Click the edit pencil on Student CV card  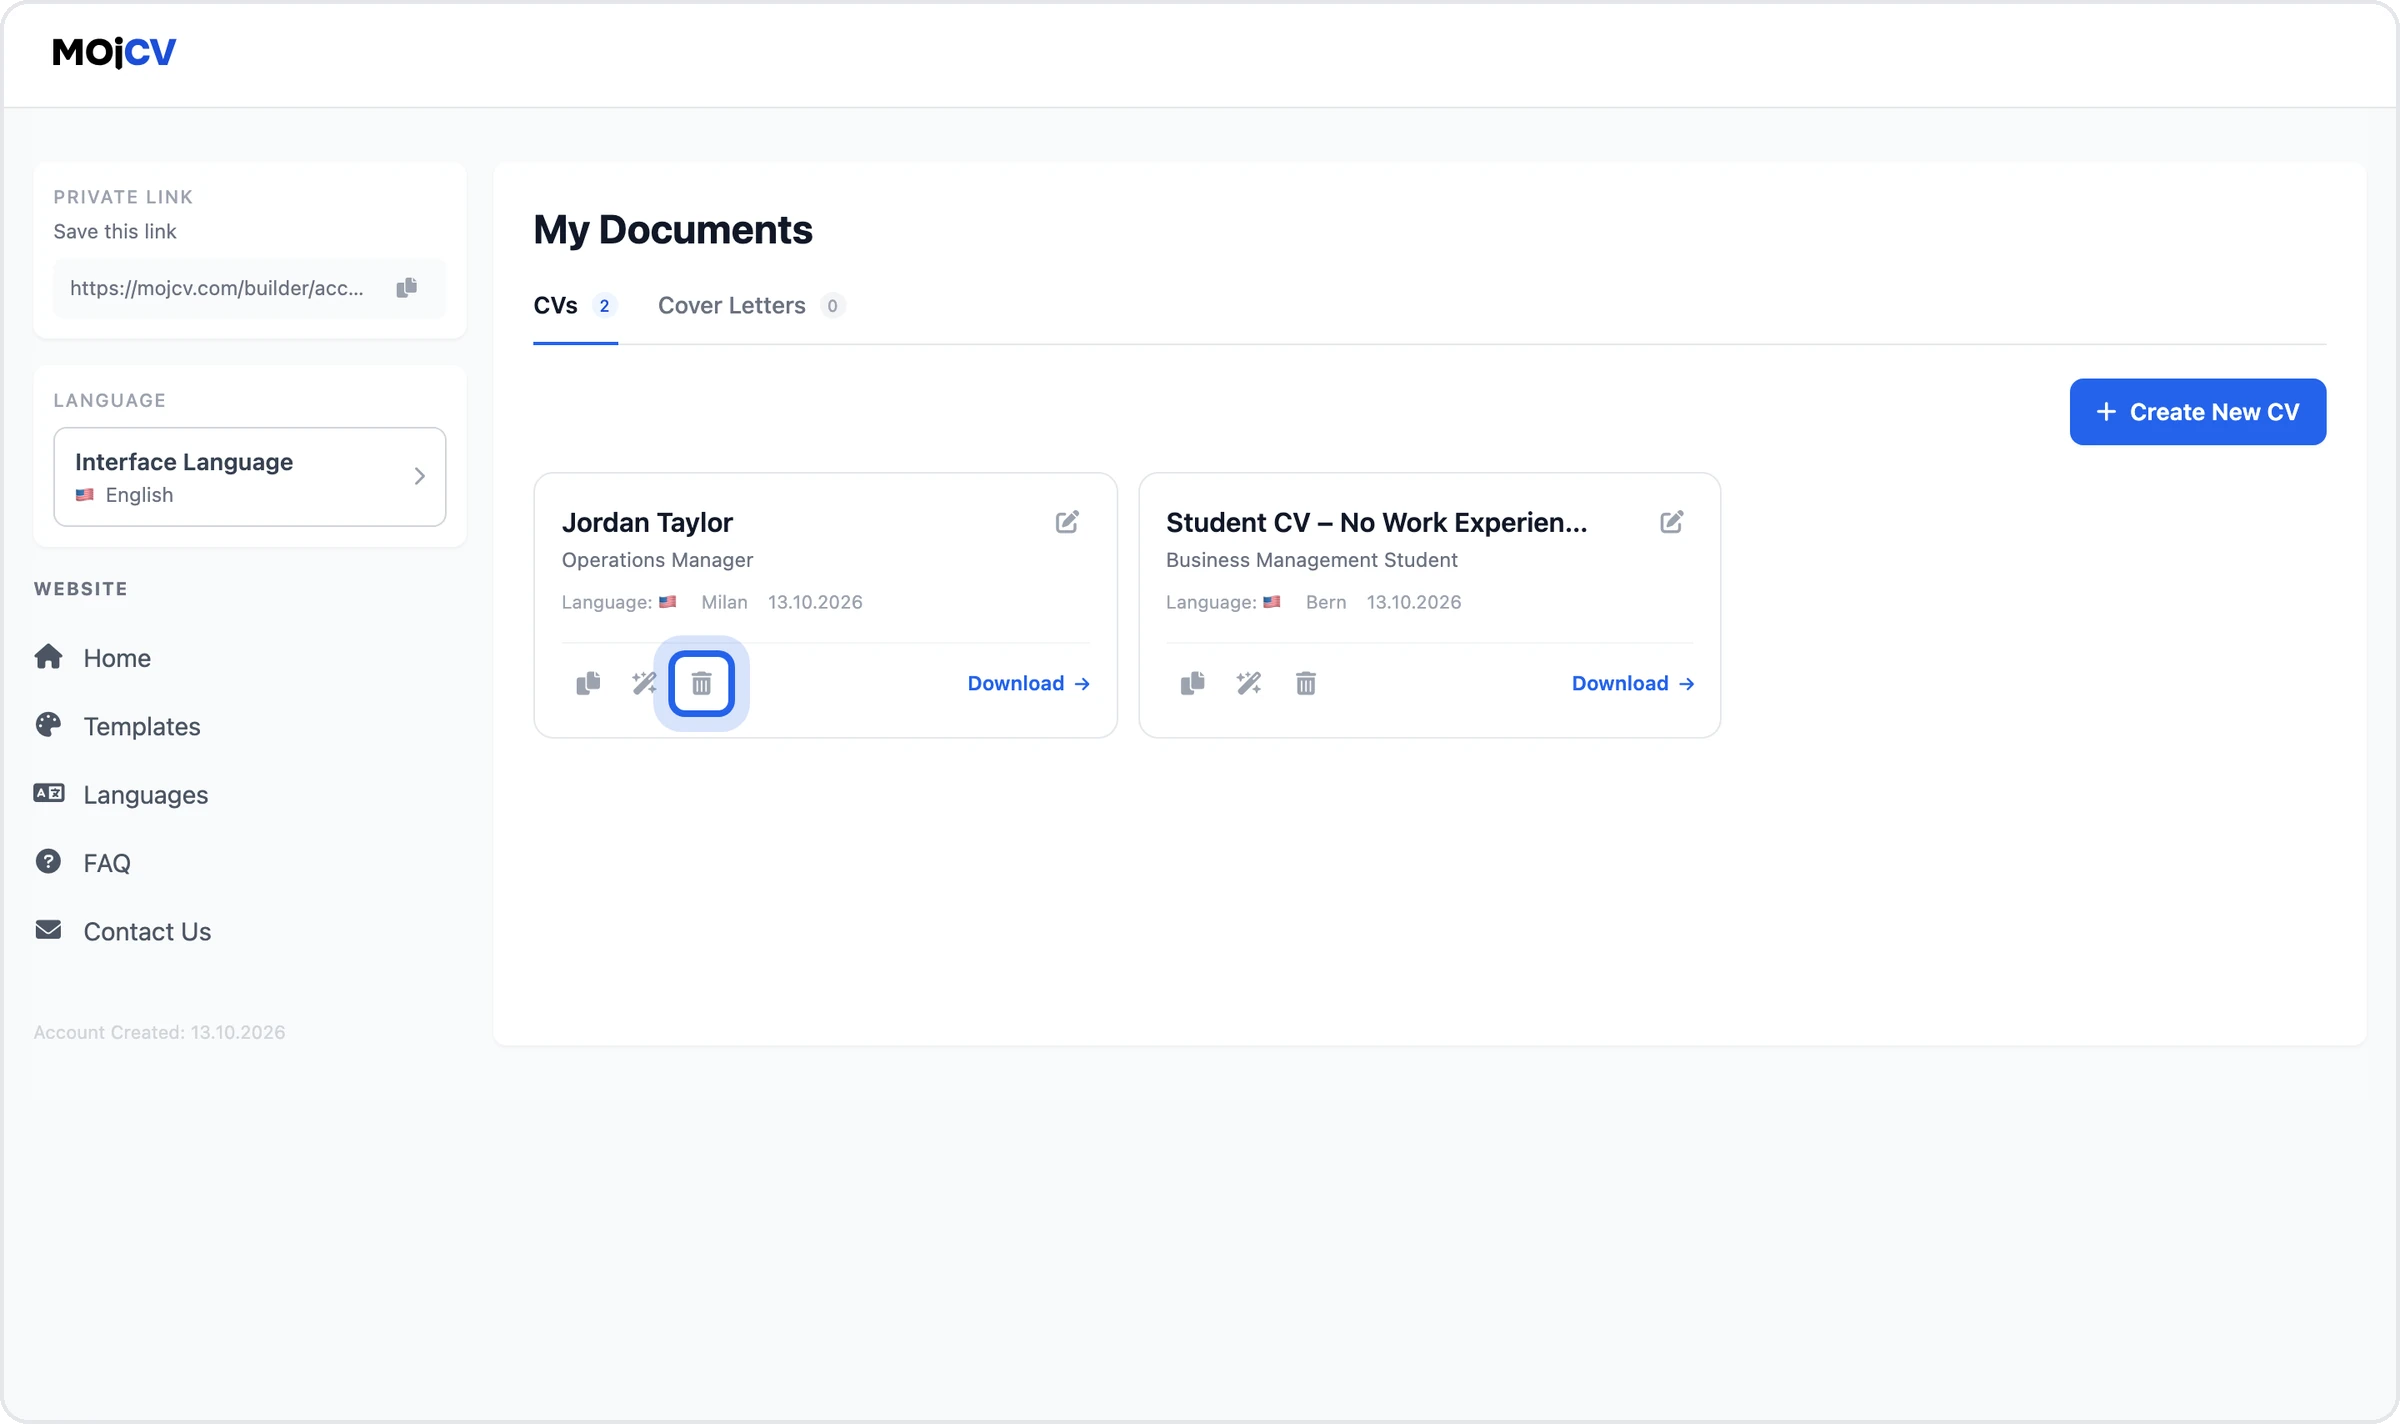(1671, 522)
